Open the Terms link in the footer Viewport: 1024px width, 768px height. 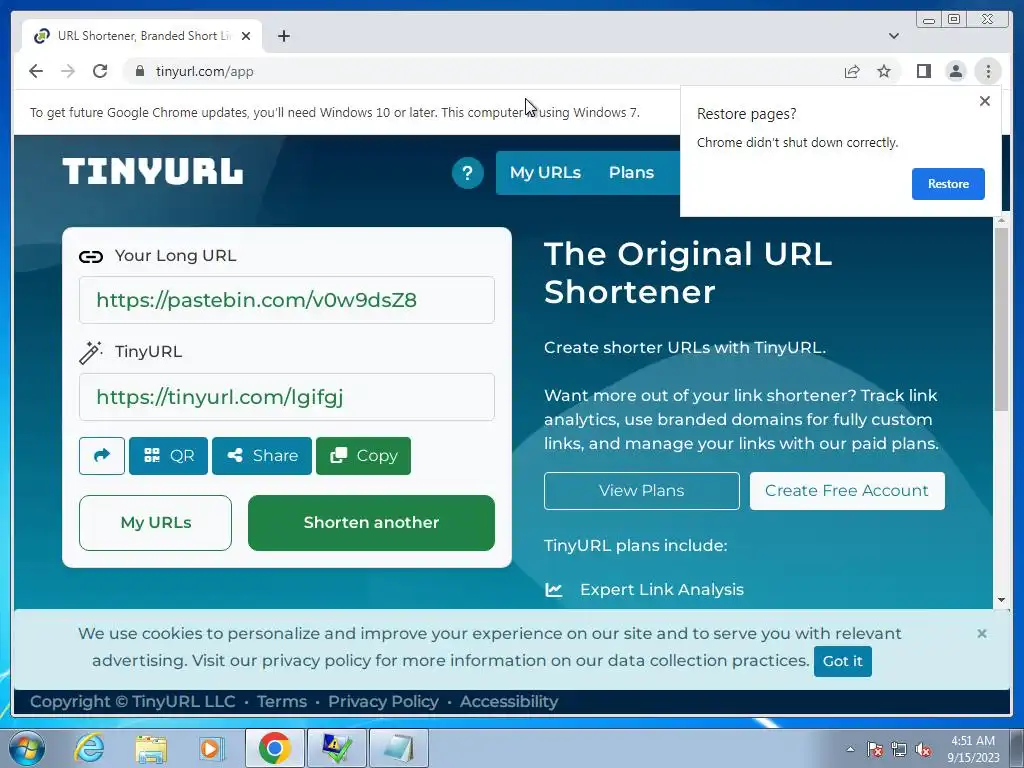281,701
